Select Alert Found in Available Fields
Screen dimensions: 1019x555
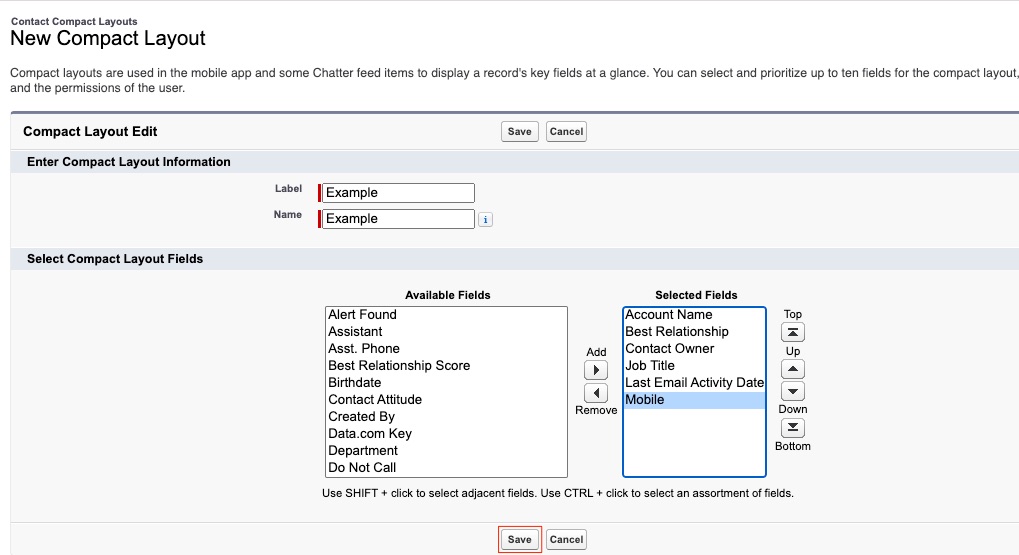pyautogui.click(x=363, y=315)
